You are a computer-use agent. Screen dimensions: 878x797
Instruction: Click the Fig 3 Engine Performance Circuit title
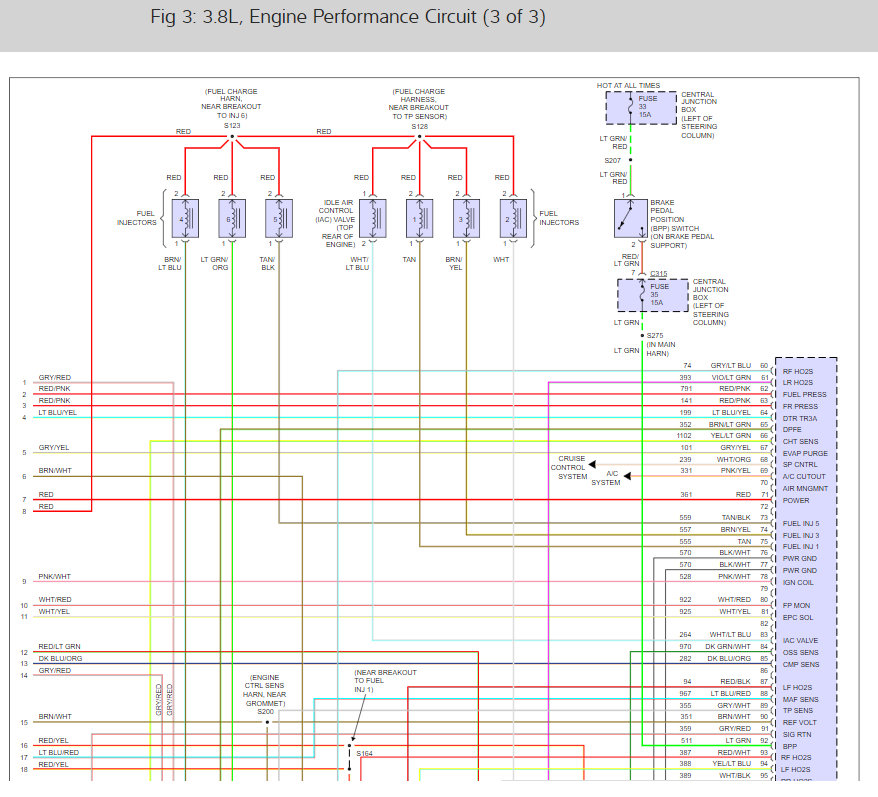(277, 19)
